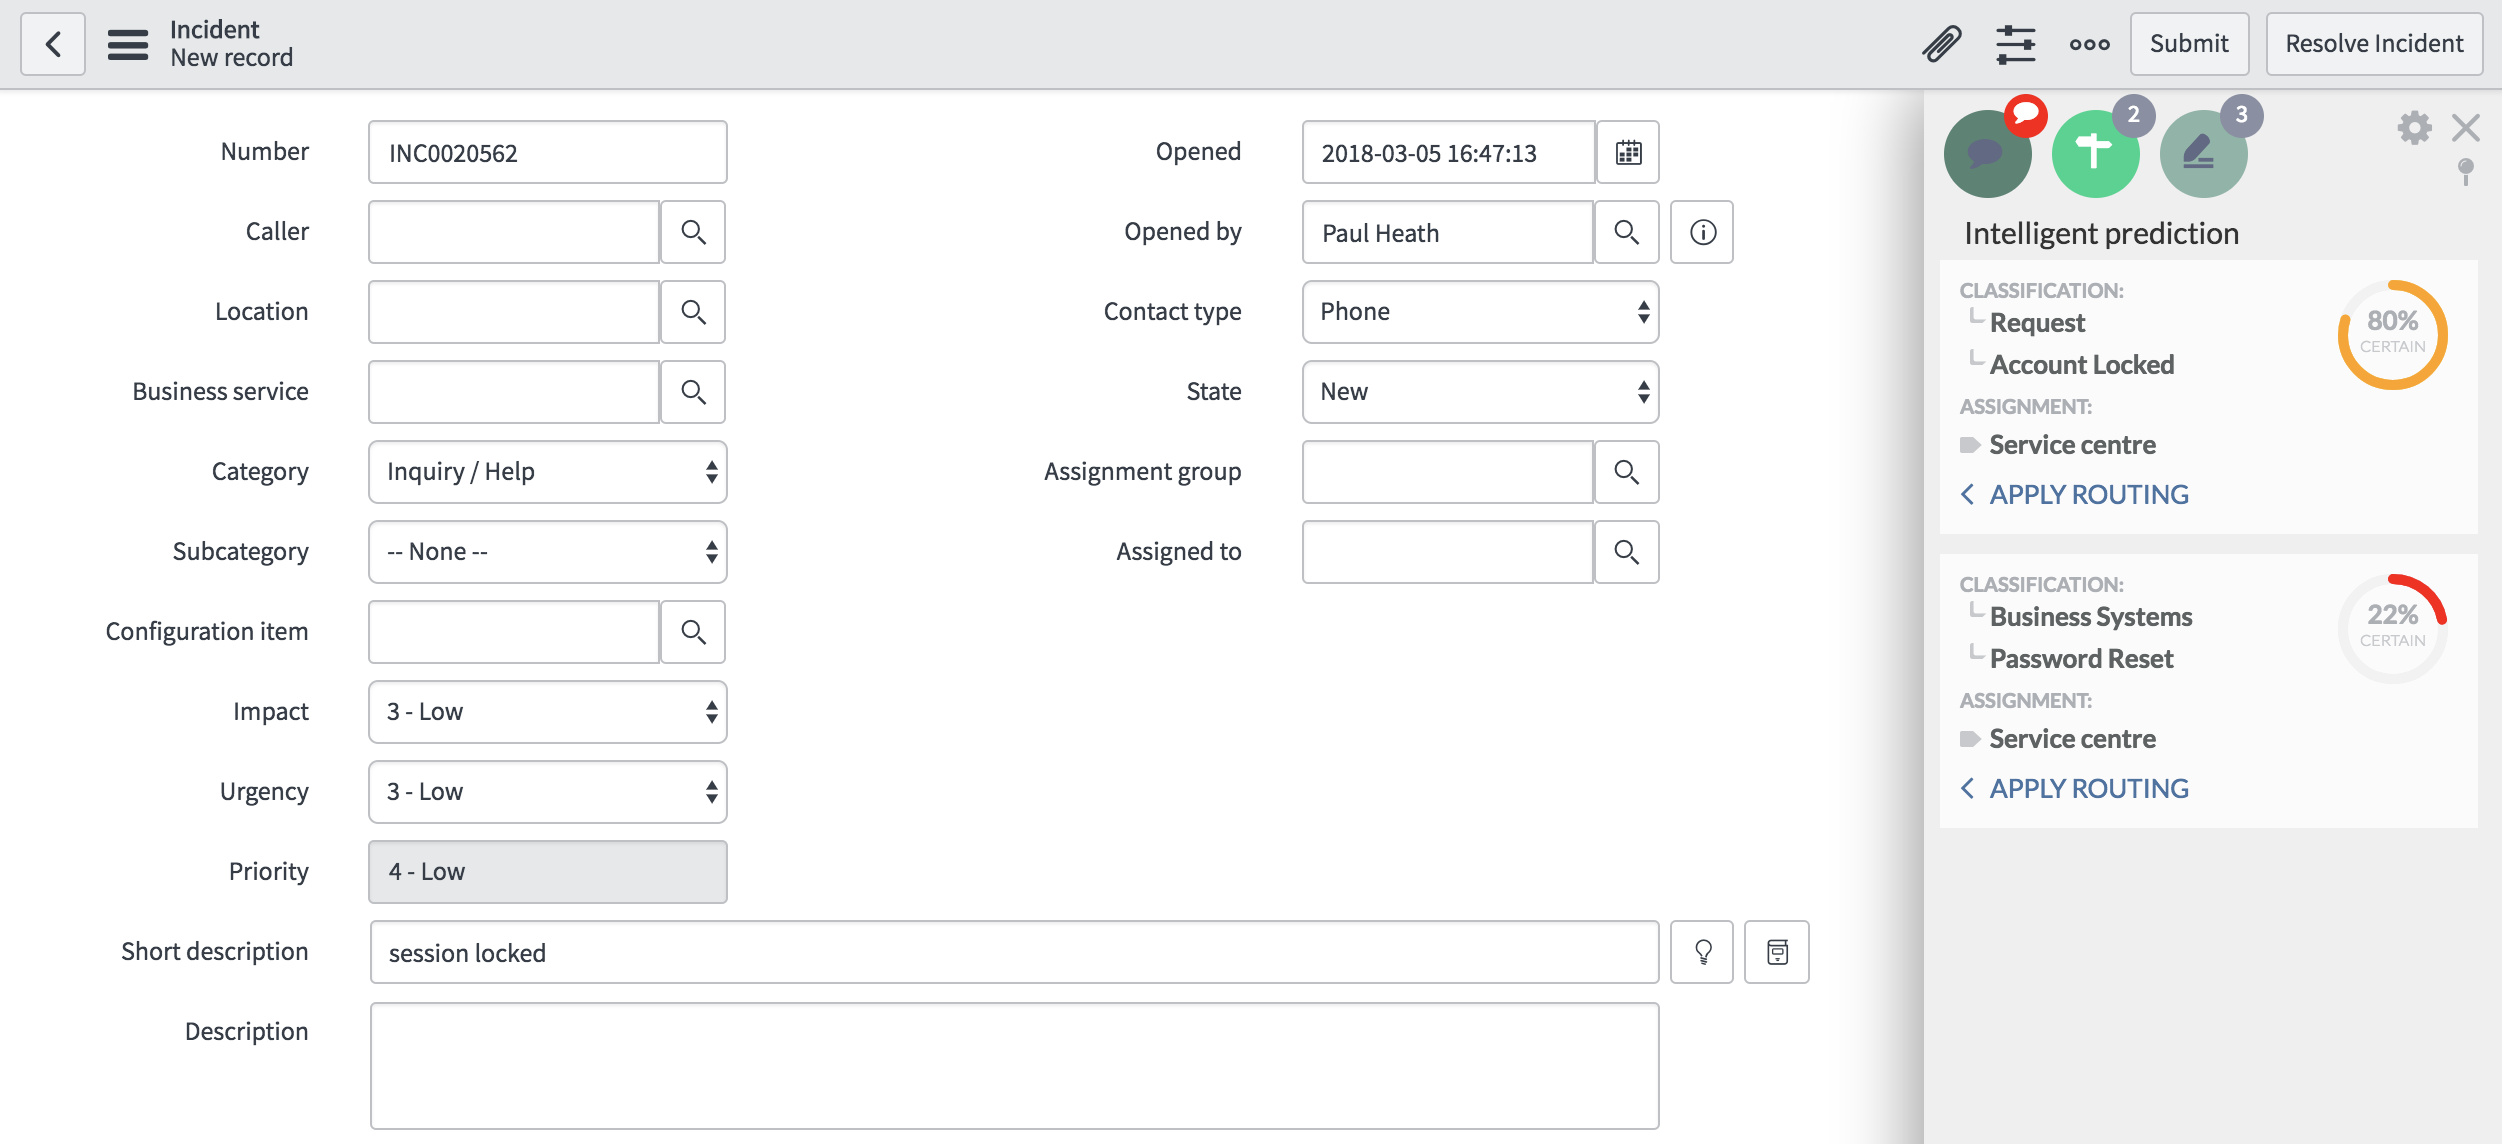Screen dimensions: 2502x1144
Task: Open the hamburger form context menu
Action: 127,44
